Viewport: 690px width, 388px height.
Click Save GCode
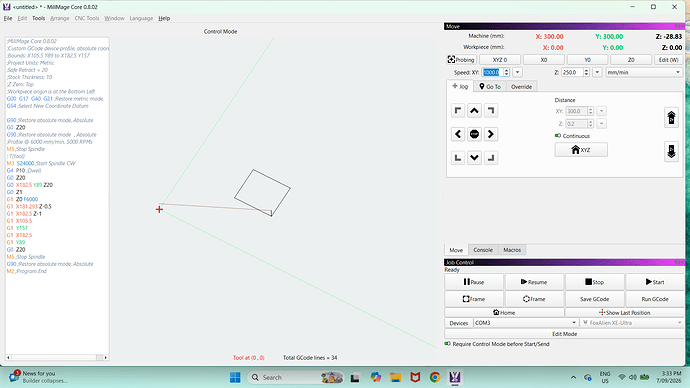(594, 299)
